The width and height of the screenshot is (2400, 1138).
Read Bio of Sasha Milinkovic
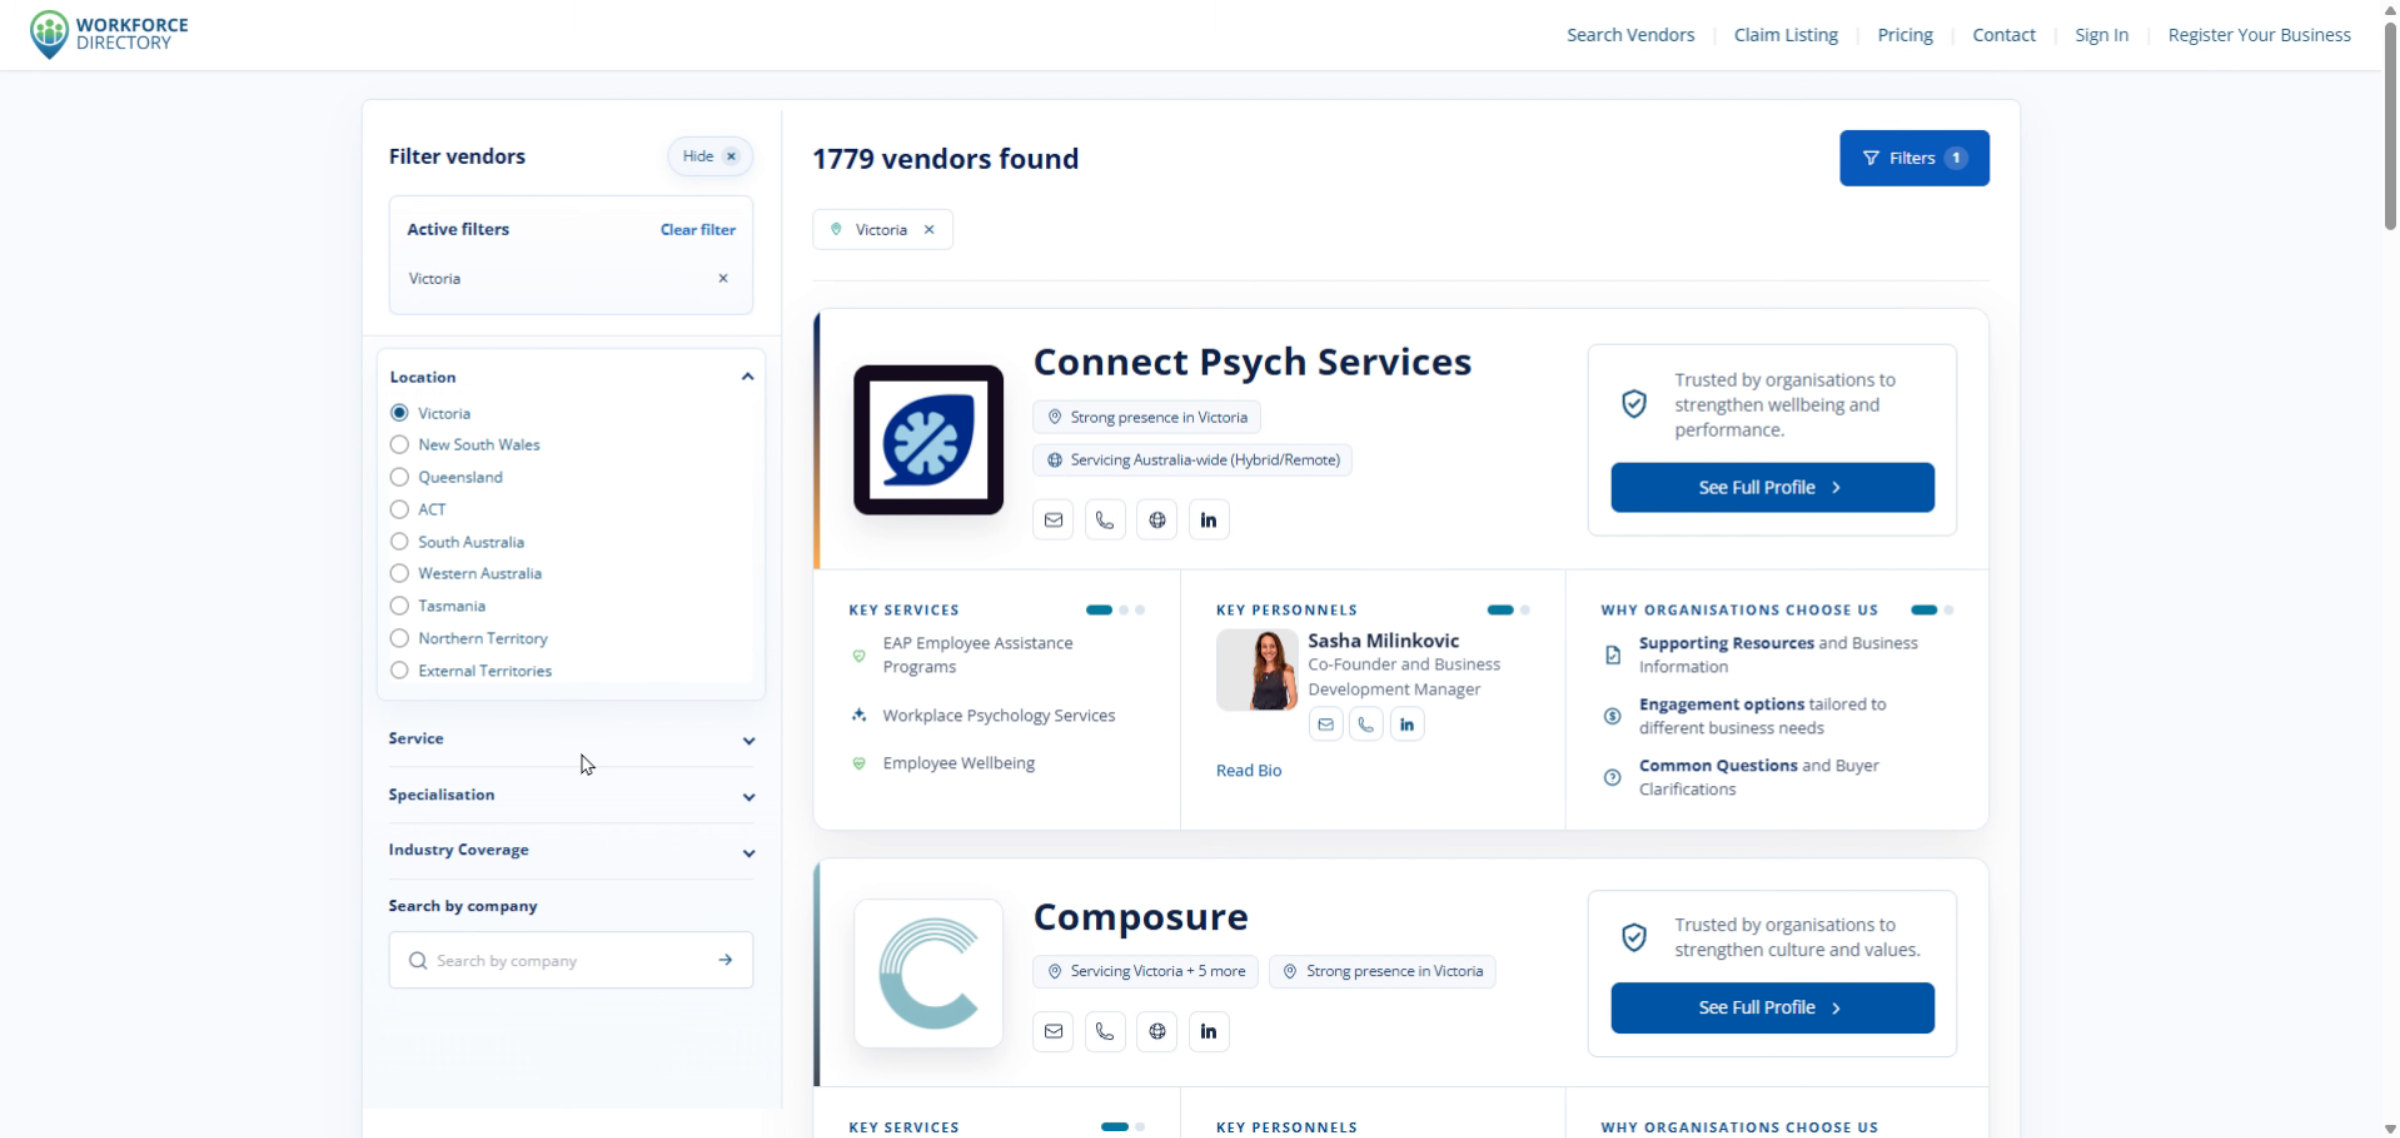(1249, 770)
